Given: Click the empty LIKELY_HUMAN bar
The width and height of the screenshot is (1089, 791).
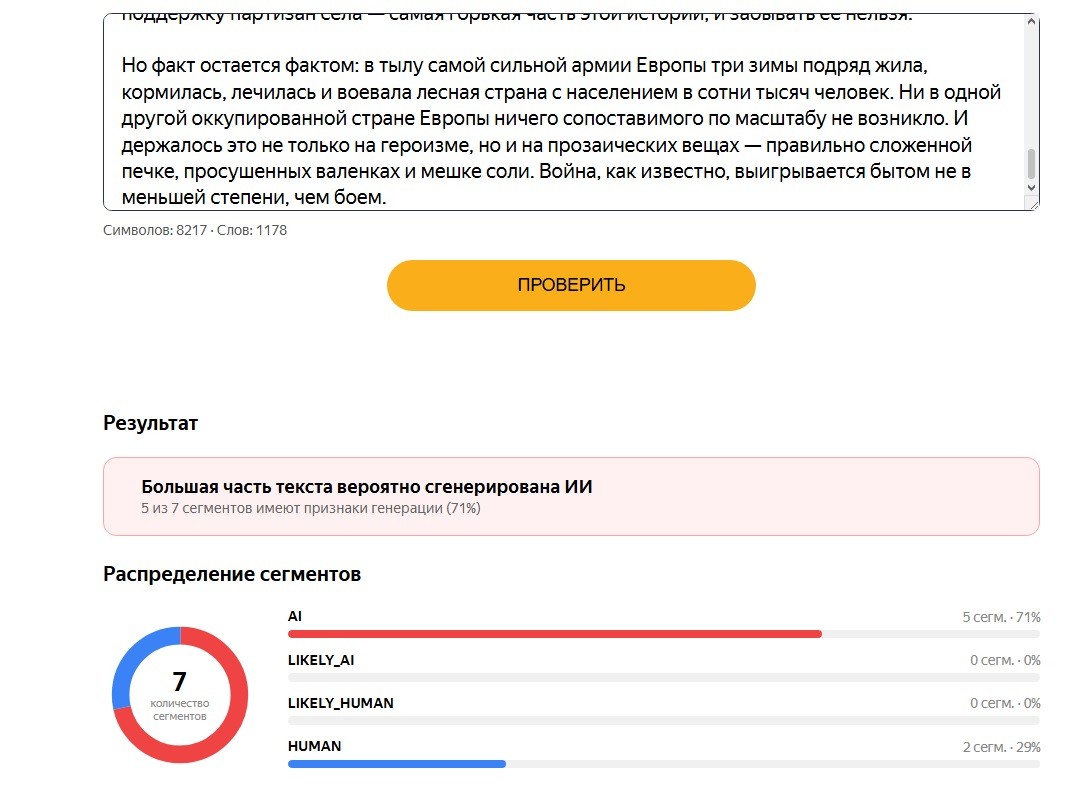Looking at the screenshot, I should pyautogui.click(x=664, y=721).
